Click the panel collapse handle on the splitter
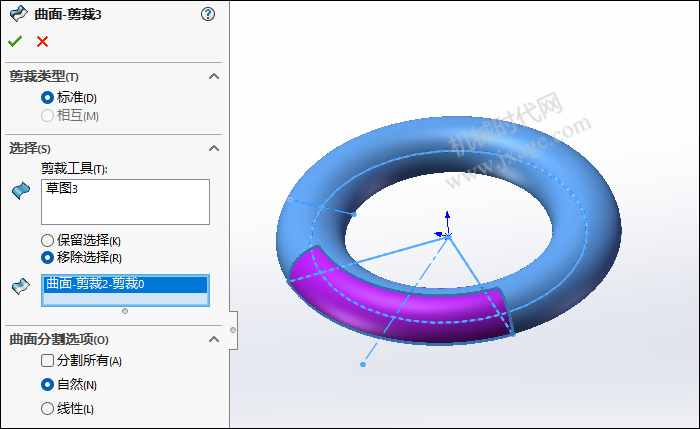700x429 pixels. [x=233, y=330]
